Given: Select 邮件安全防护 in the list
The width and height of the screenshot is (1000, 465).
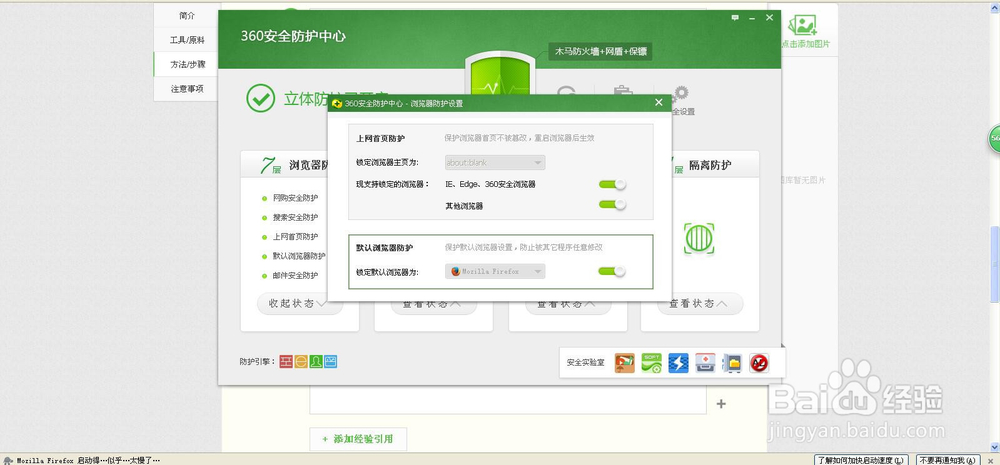Looking at the screenshot, I should [295, 276].
